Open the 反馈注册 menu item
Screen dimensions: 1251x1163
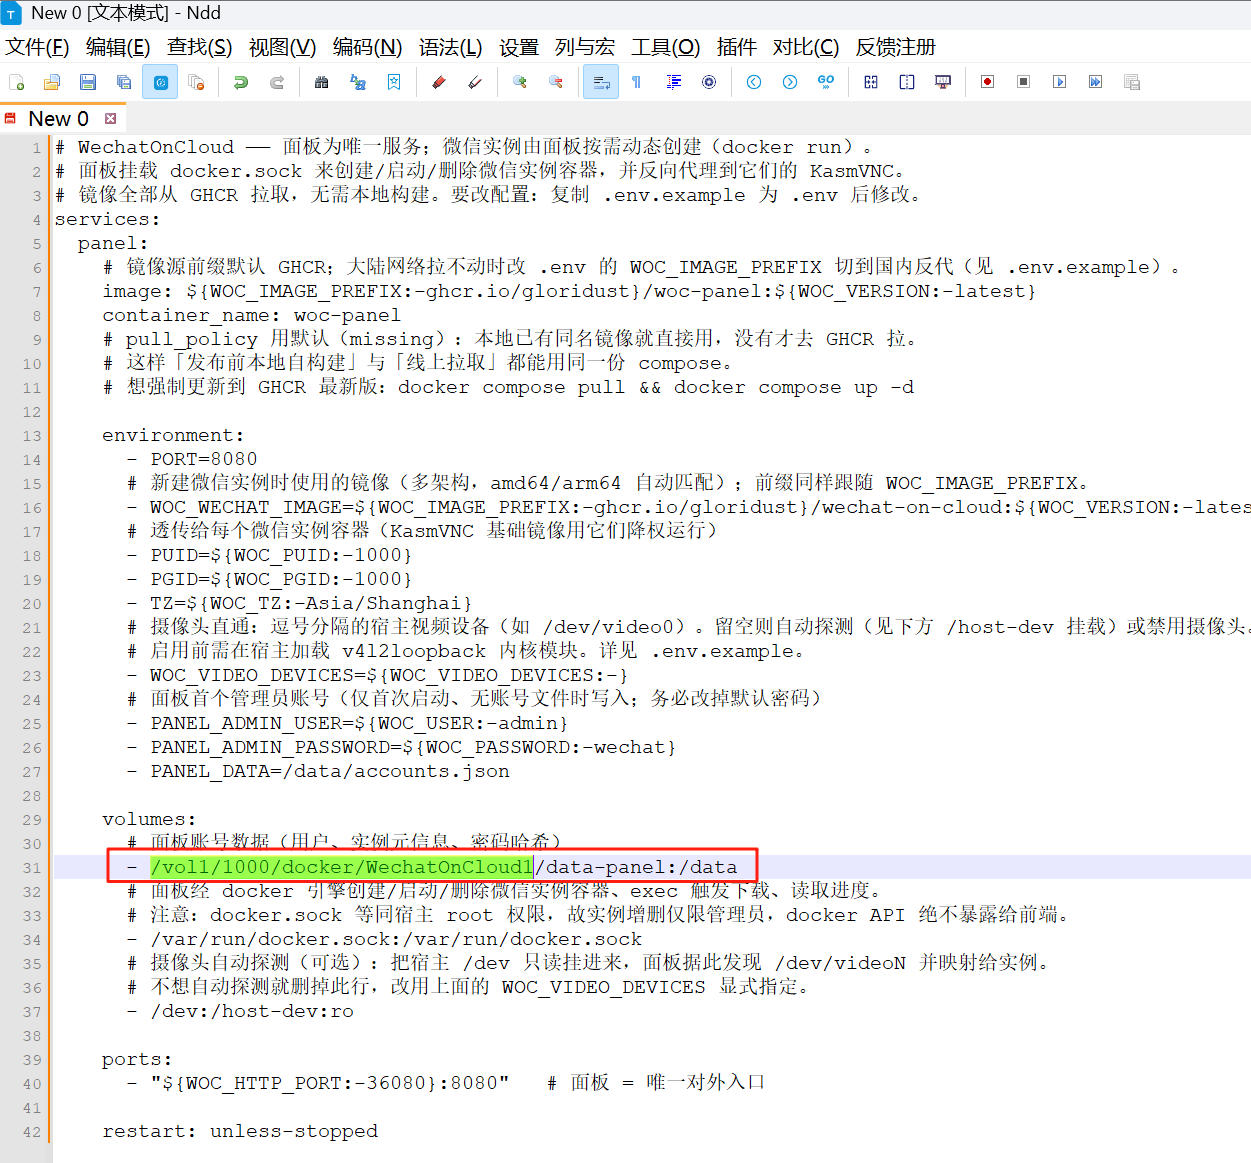(x=895, y=47)
